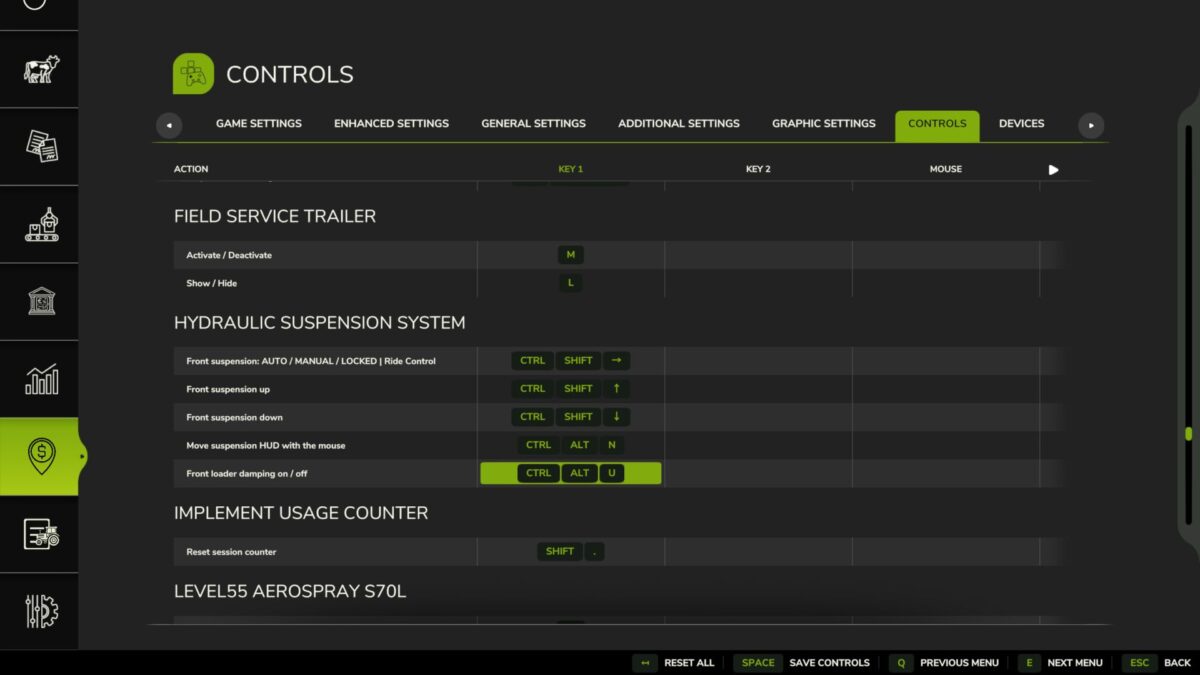This screenshot has height=675, width=1200.
Task: Click the Implement Usage Counter heading
Action: coord(301,513)
